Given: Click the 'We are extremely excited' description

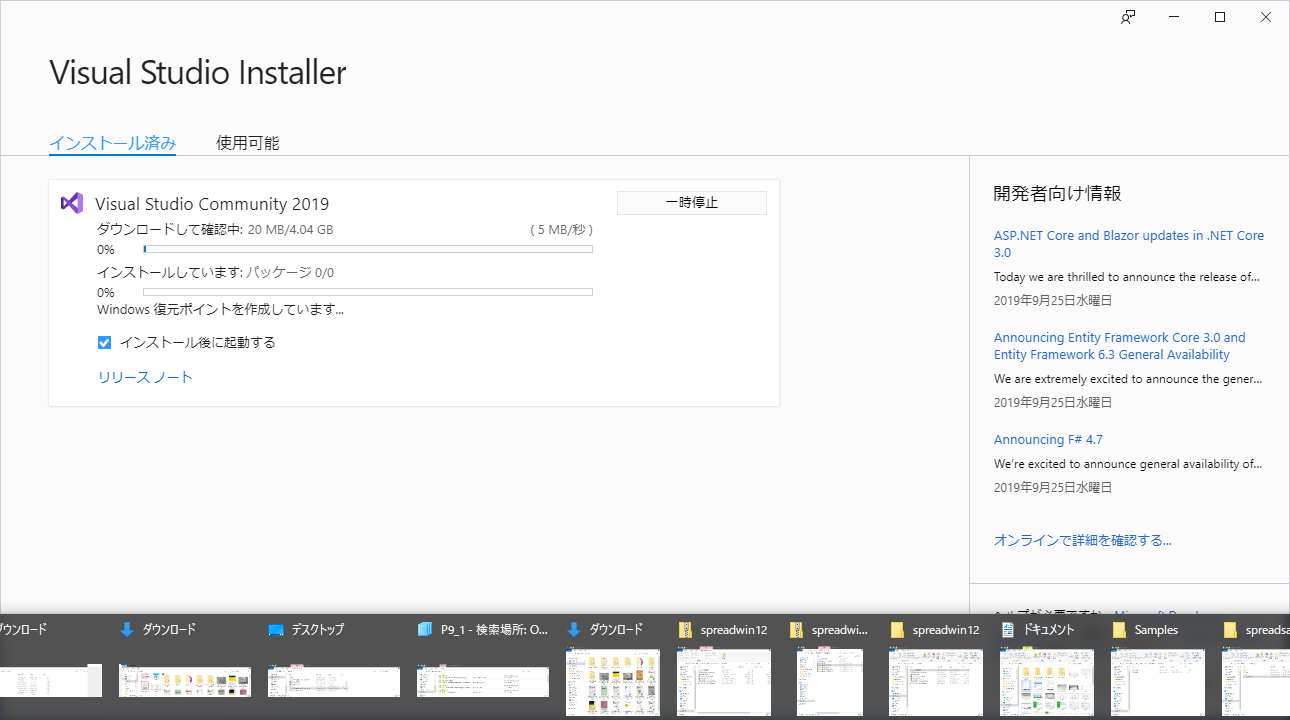Looking at the screenshot, I should click(1128, 379).
